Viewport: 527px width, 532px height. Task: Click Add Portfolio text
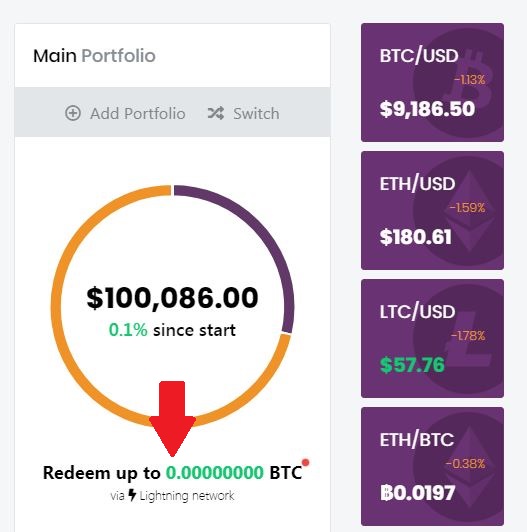[138, 113]
